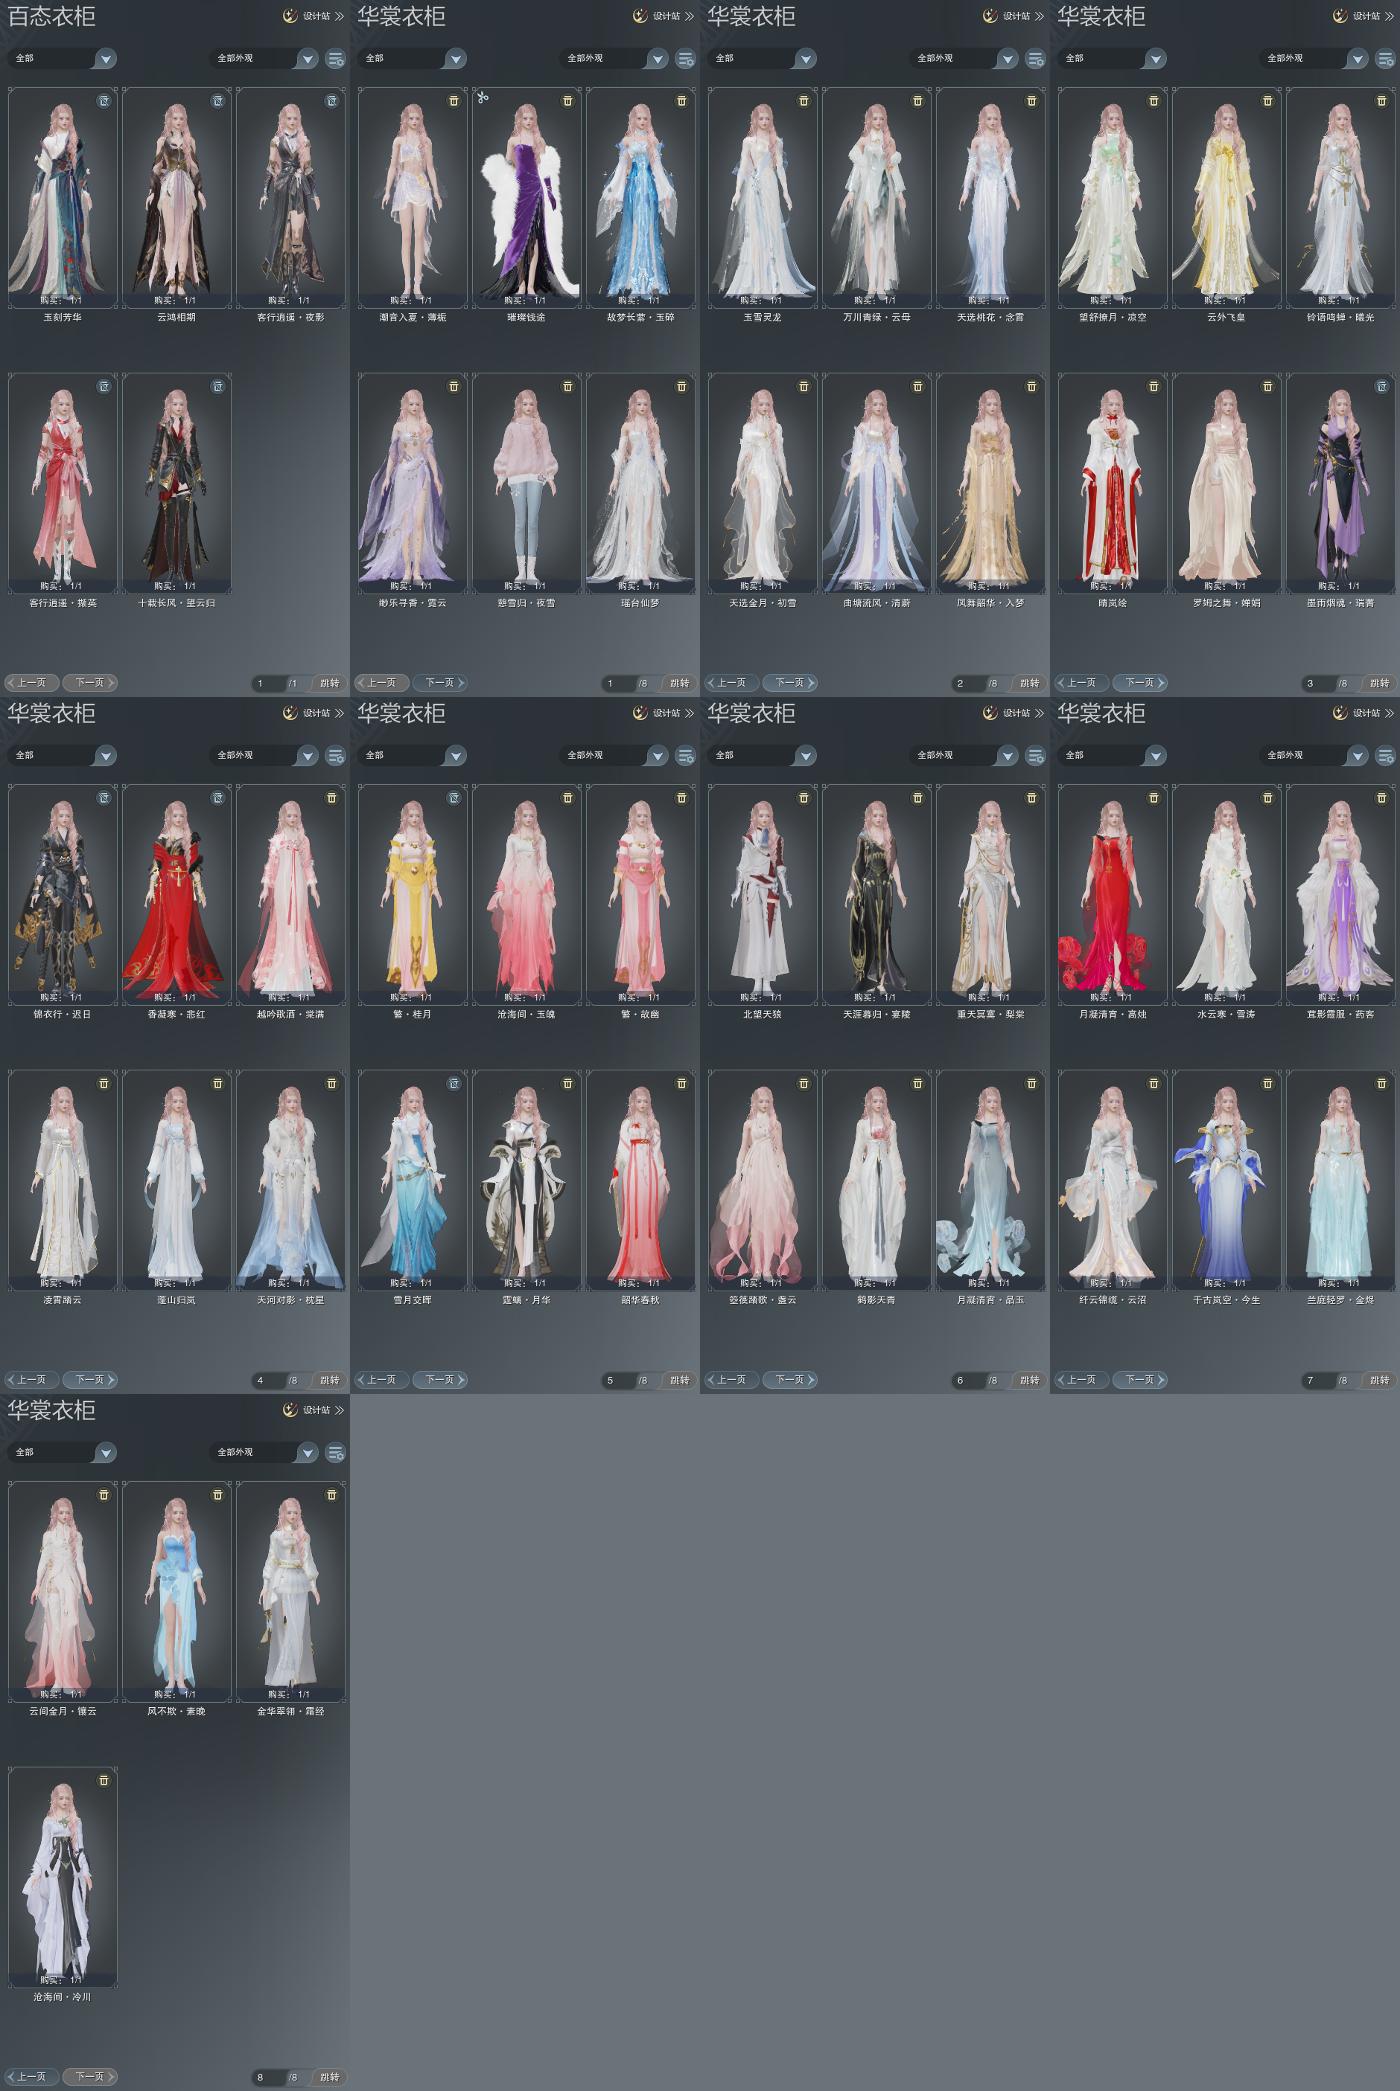Image resolution: width=1400 pixels, height=2091 pixels.
Task: Open the list filter icon in 百态衣柜 panel
Action: (x=336, y=59)
